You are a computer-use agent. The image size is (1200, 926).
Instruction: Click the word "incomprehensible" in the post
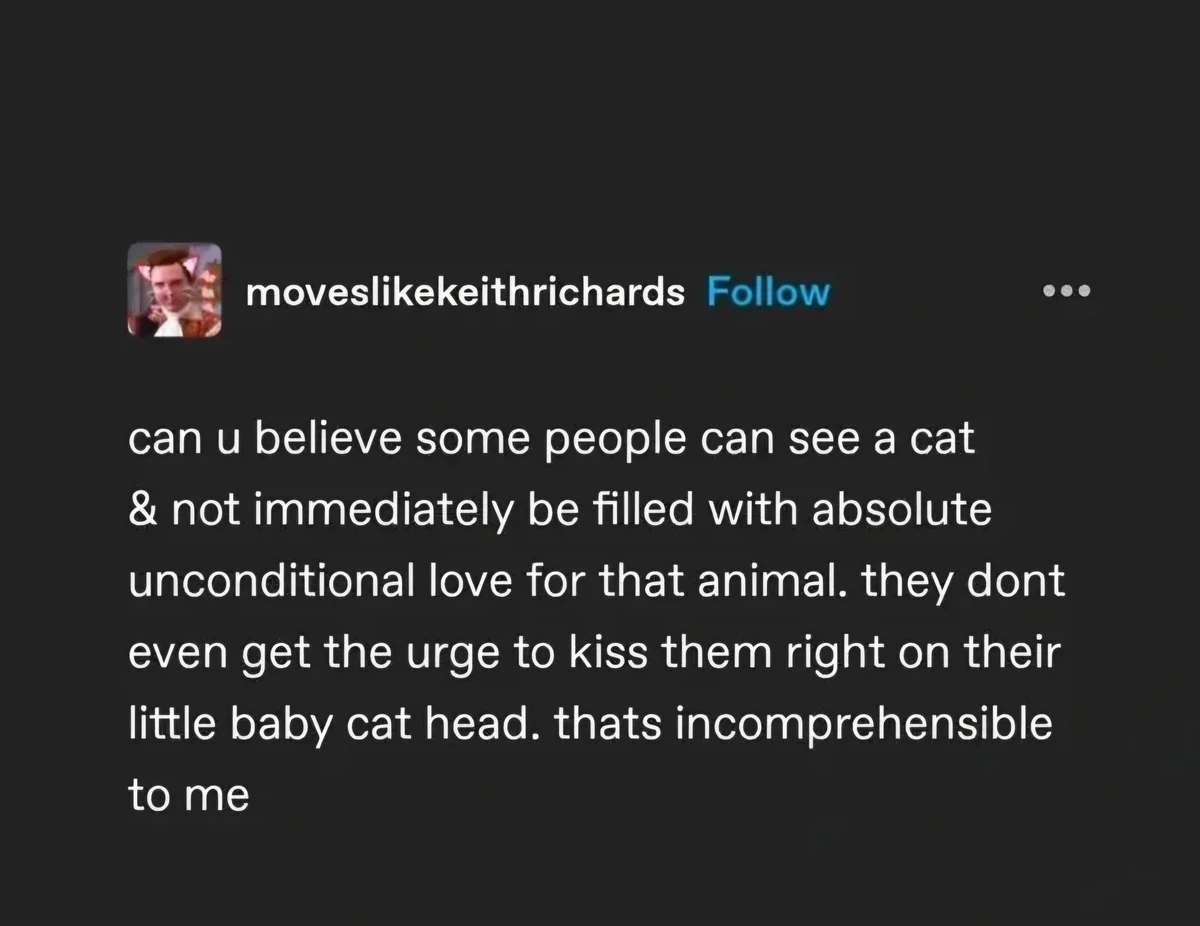coord(864,724)
